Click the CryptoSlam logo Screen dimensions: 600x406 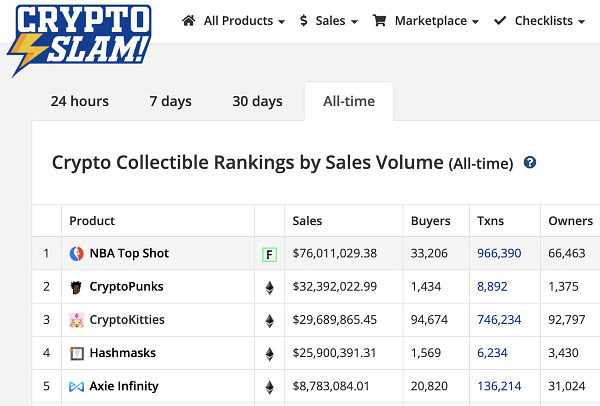[79, 40]
